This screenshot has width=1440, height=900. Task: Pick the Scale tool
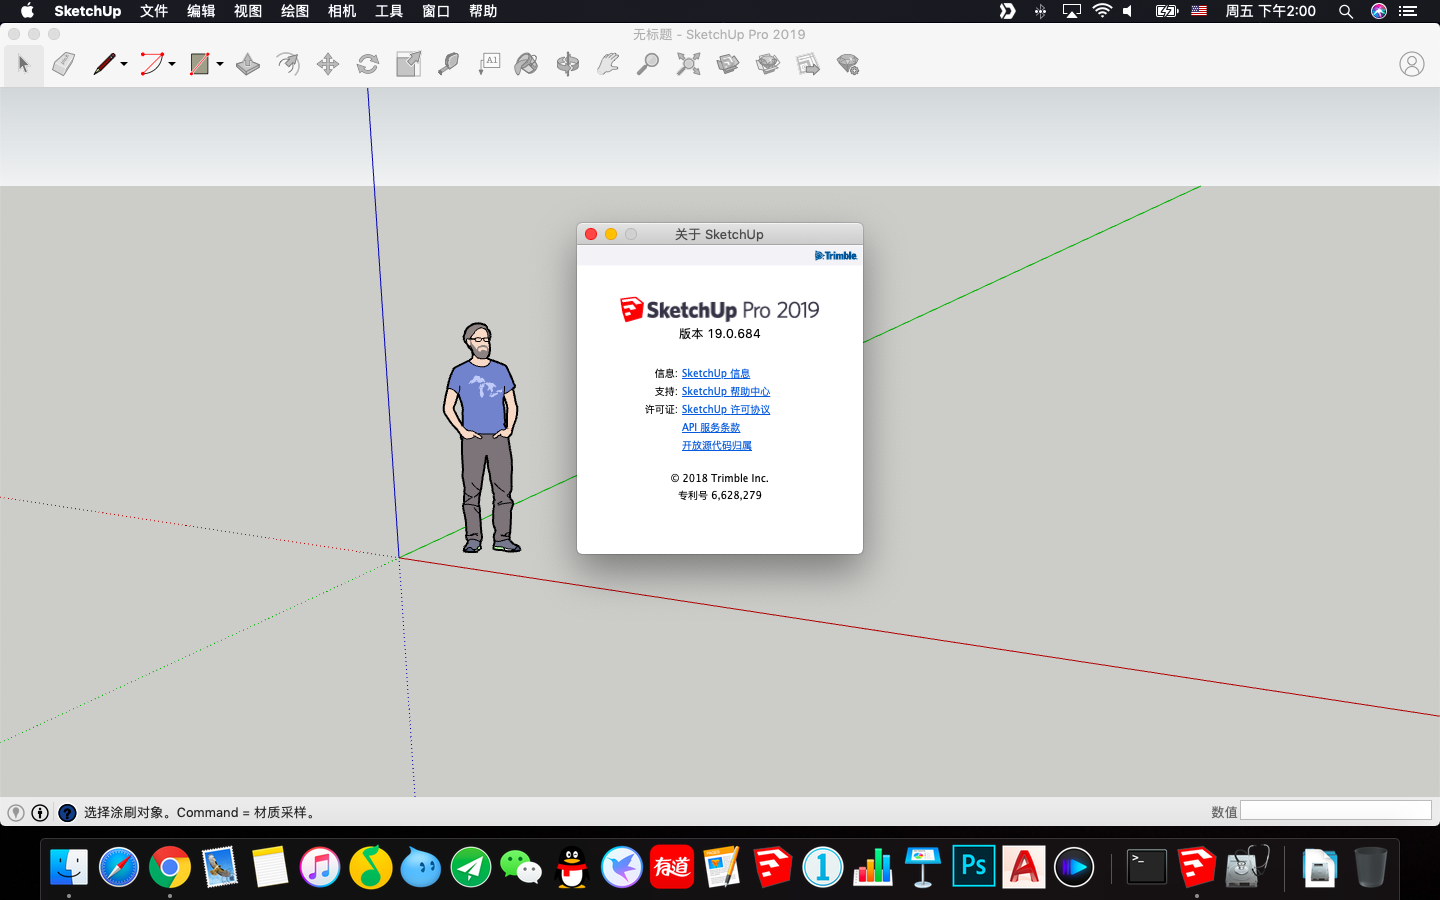tap(408, 65)
